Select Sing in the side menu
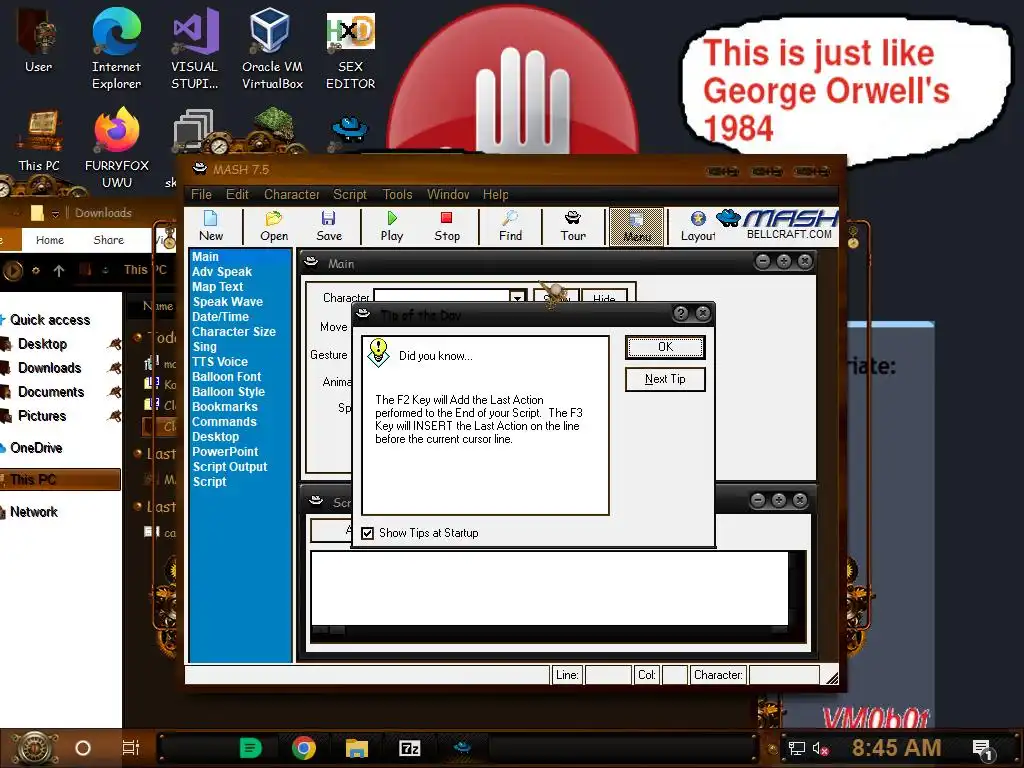Viewport: 1024px width, 768px height. click(x=204, y=347)
